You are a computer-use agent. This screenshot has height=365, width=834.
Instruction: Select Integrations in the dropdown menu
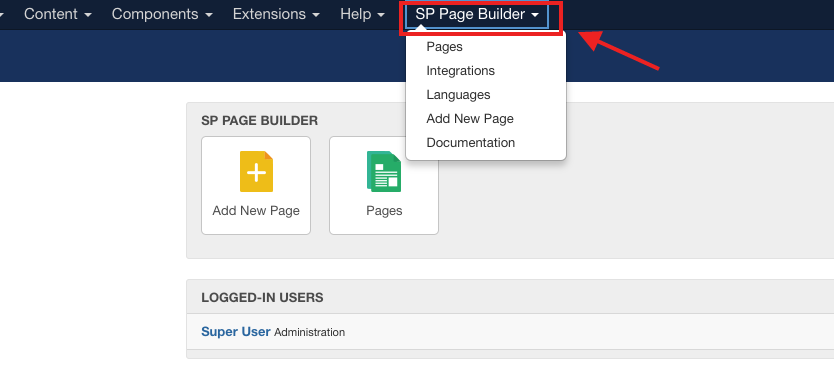(x=461, y=71)
